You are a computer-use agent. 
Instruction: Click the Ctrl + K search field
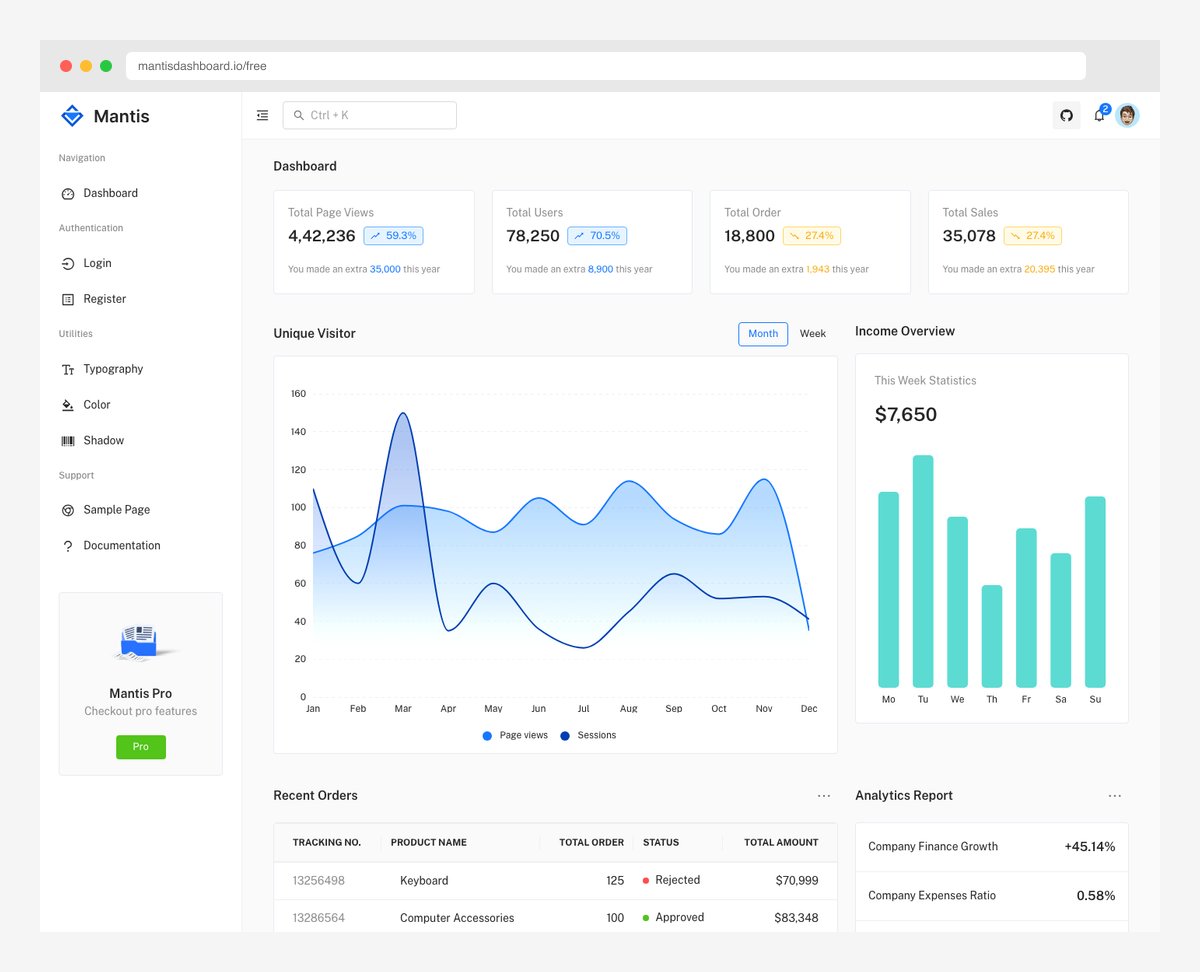[x=369, y=115]
